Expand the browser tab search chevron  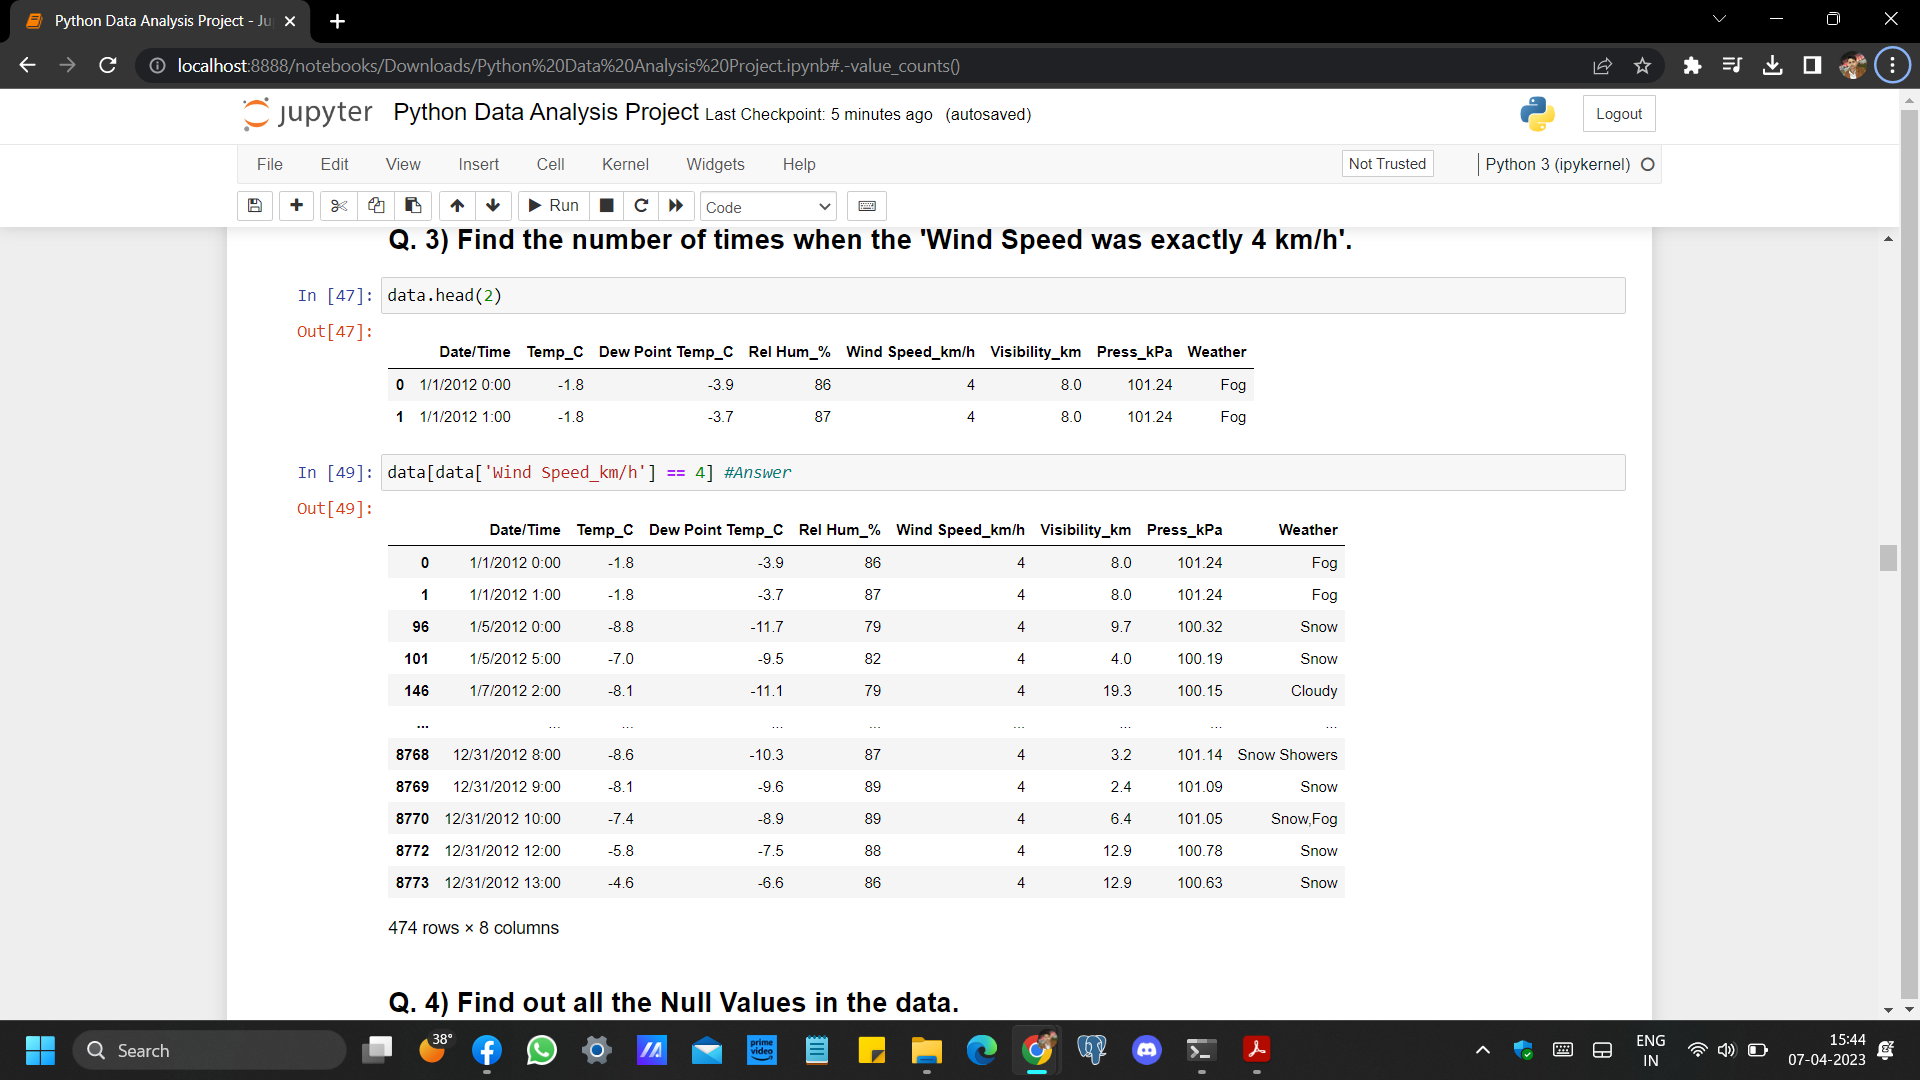[1719, 19]
